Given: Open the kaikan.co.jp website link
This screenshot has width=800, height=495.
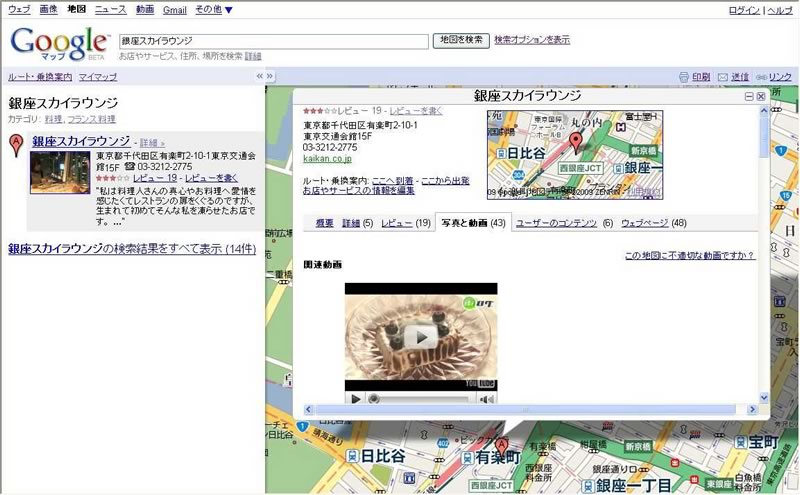Looking at the screenshot, I should point(328,158).
